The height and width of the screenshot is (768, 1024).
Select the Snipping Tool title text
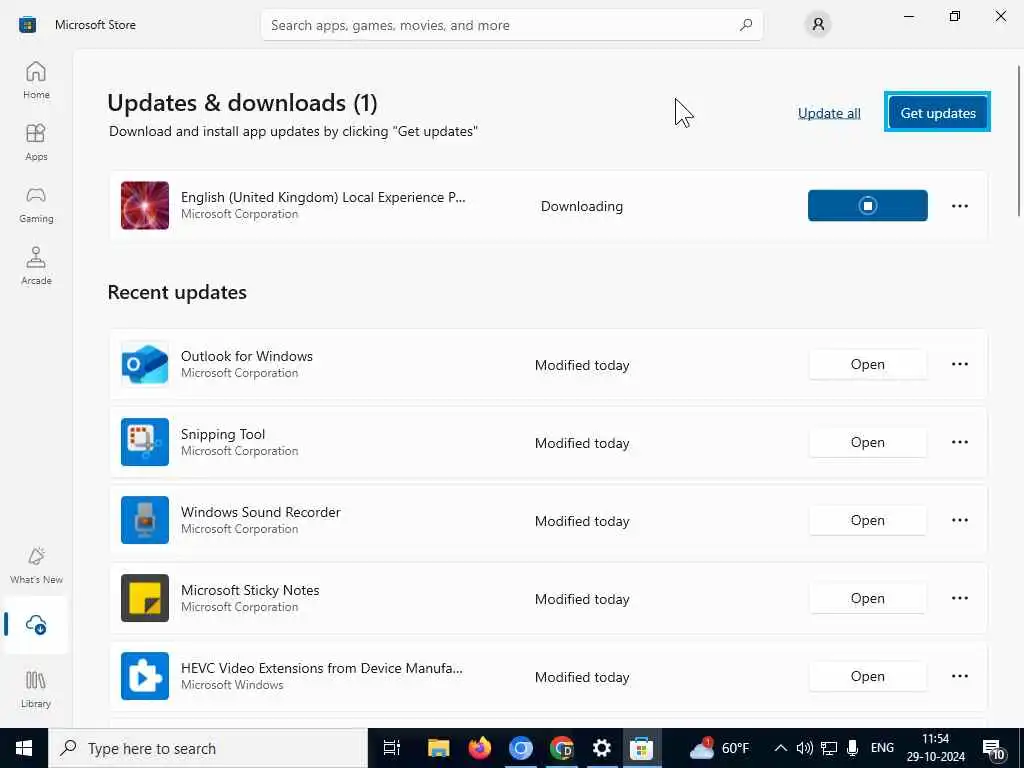pos(223,434)
